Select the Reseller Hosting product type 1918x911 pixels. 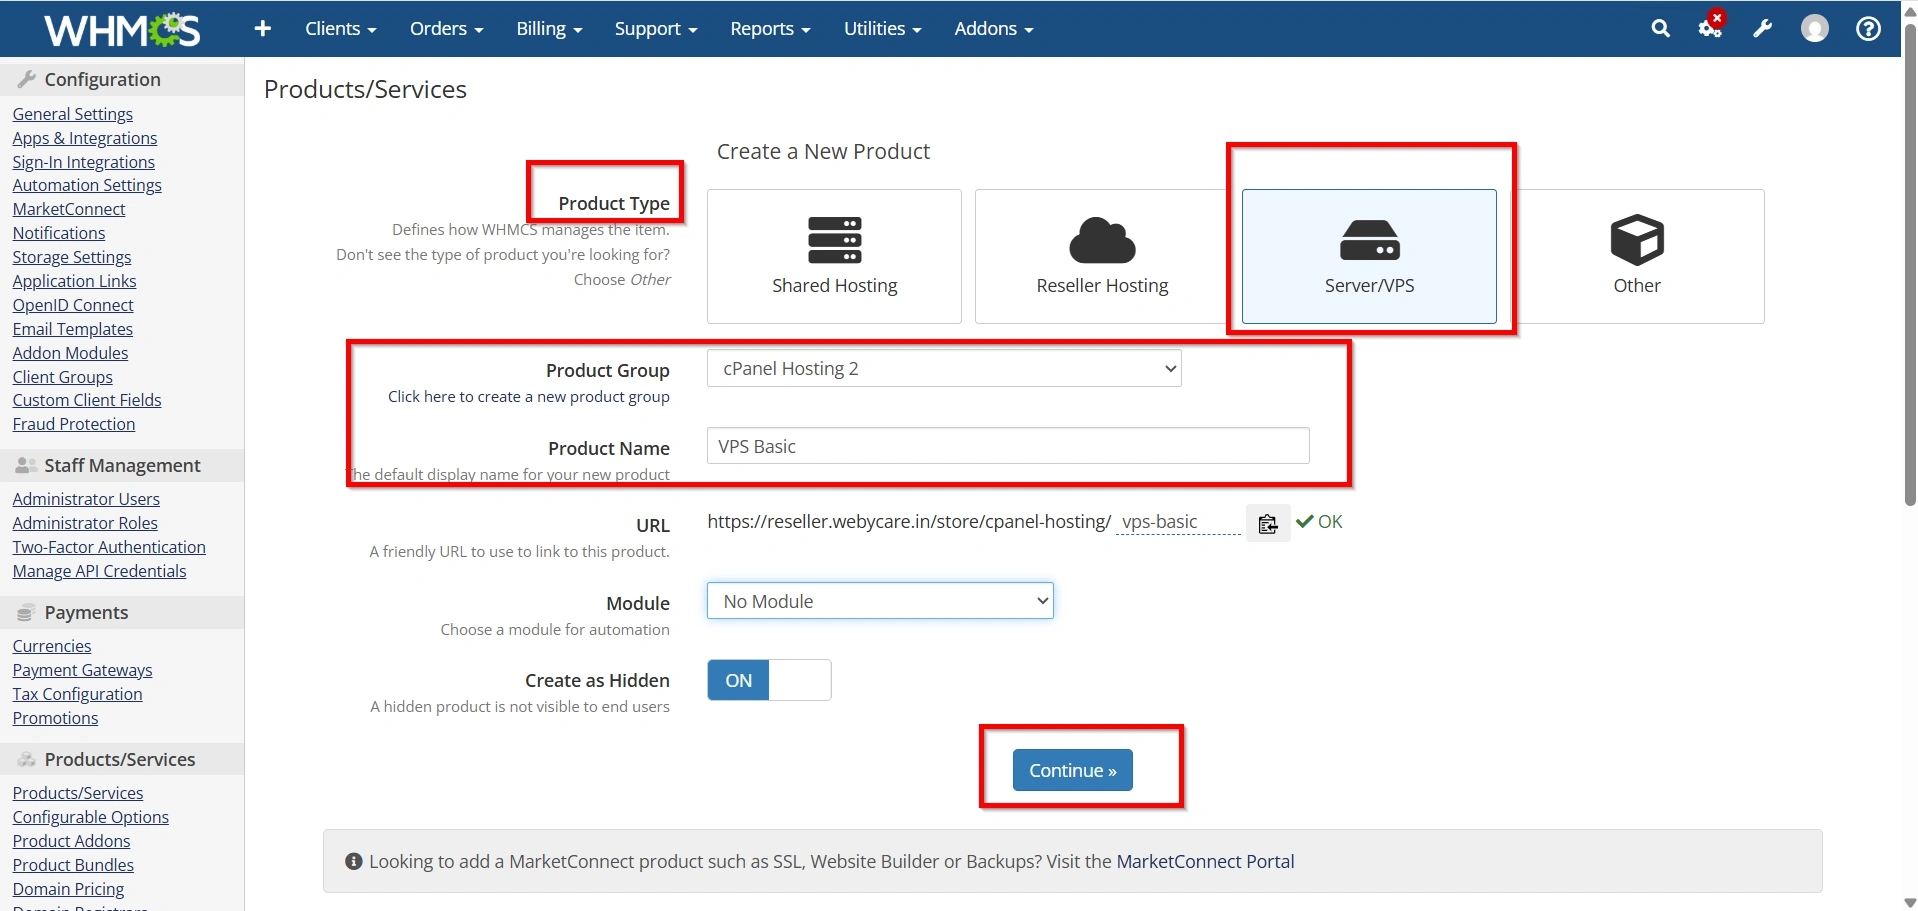point(1102,256)
